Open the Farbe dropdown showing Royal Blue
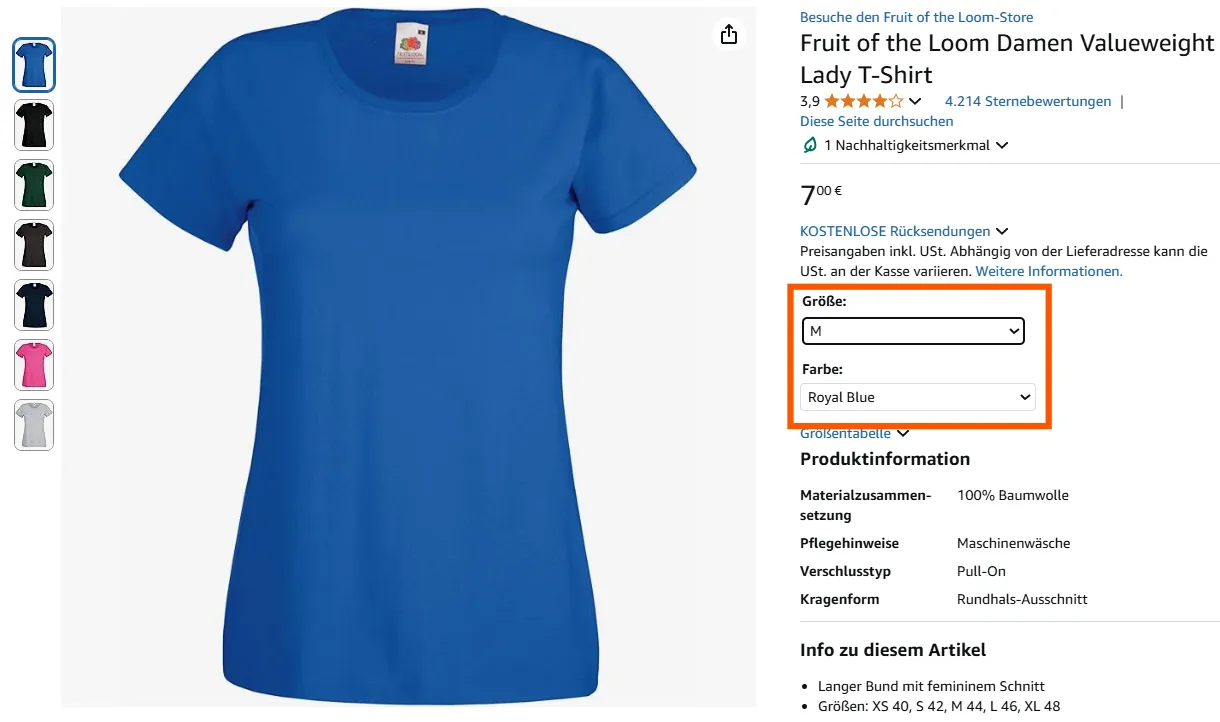The image size is (1220, 722). [916, 396]
